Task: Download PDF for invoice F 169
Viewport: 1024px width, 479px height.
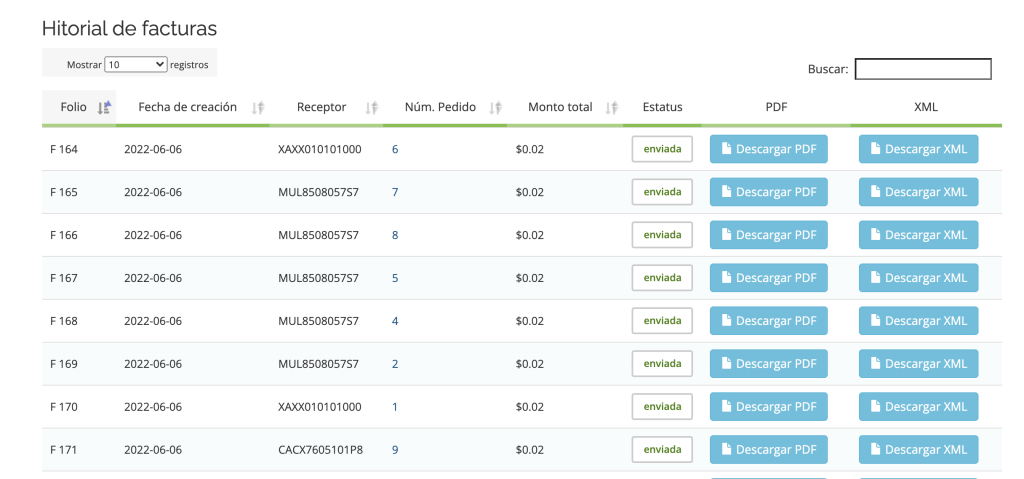Action: point(769,364)
